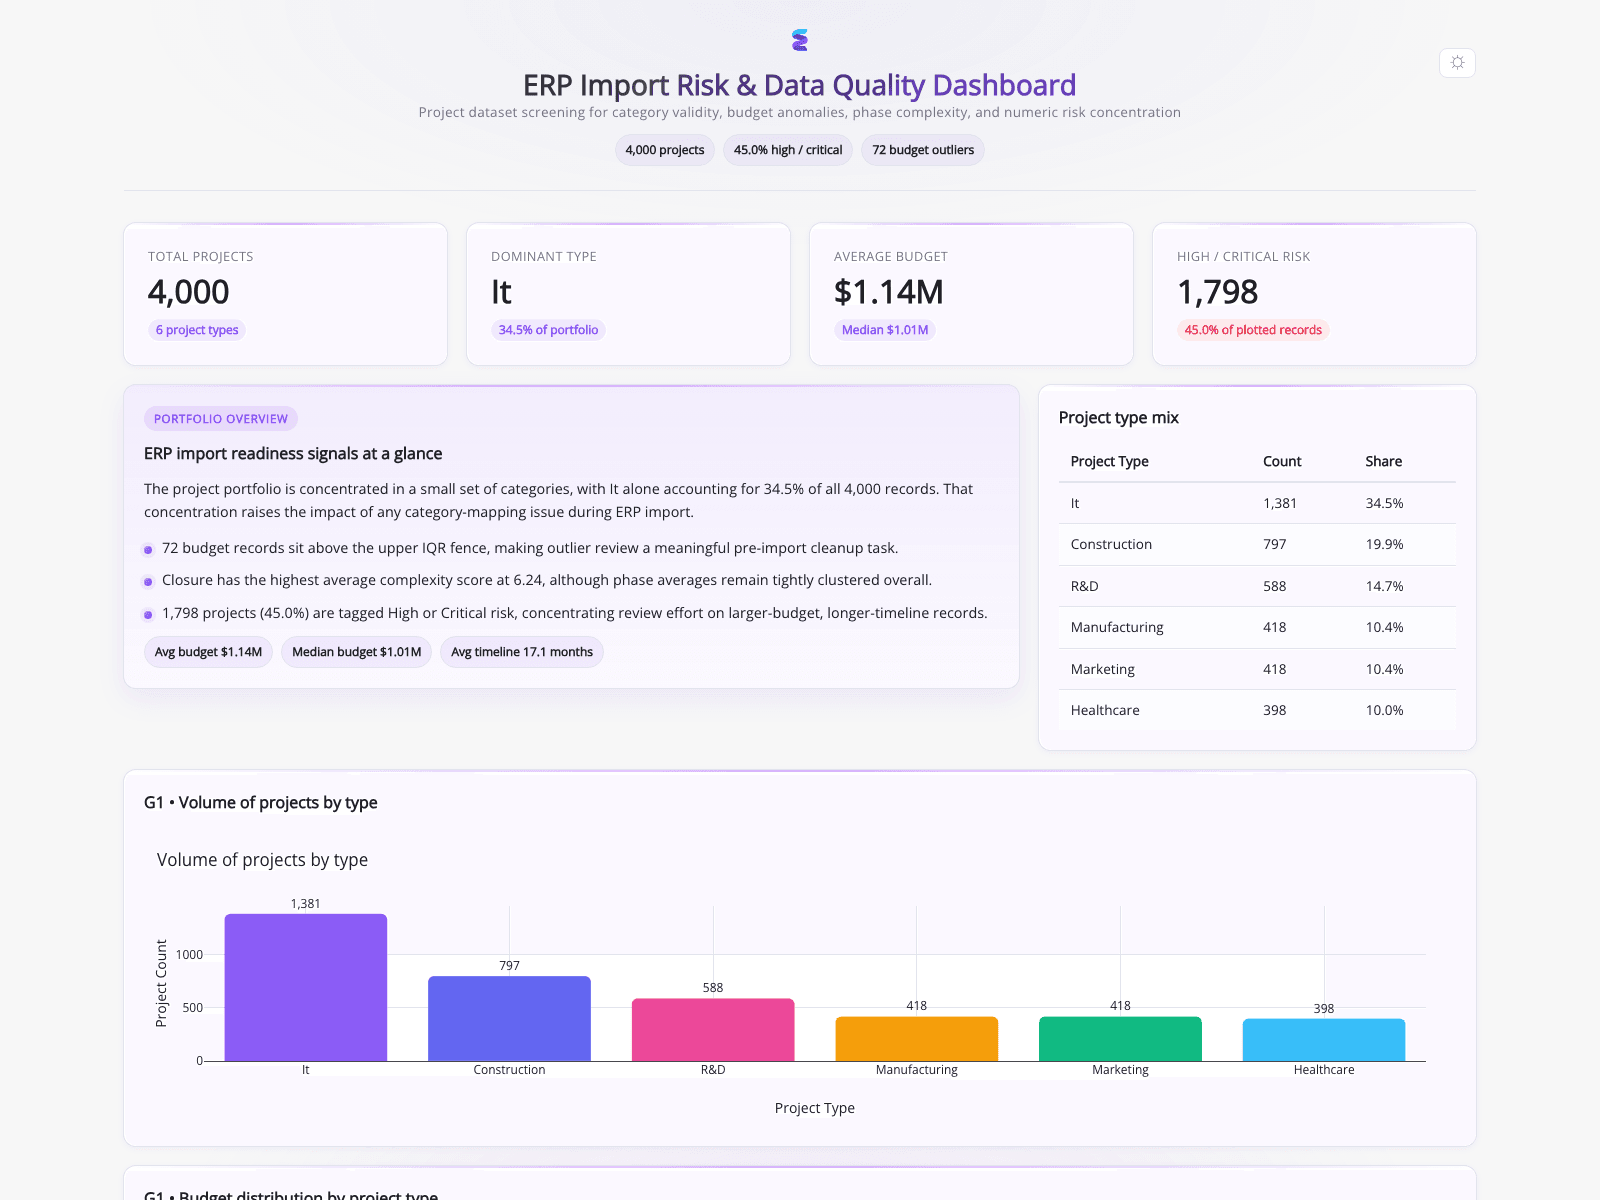The height and width of the screenshot is (1200, 1600).
Task: Click the 'G1 • Volume of projects by type' heading
Action: [x=261, y=803]
